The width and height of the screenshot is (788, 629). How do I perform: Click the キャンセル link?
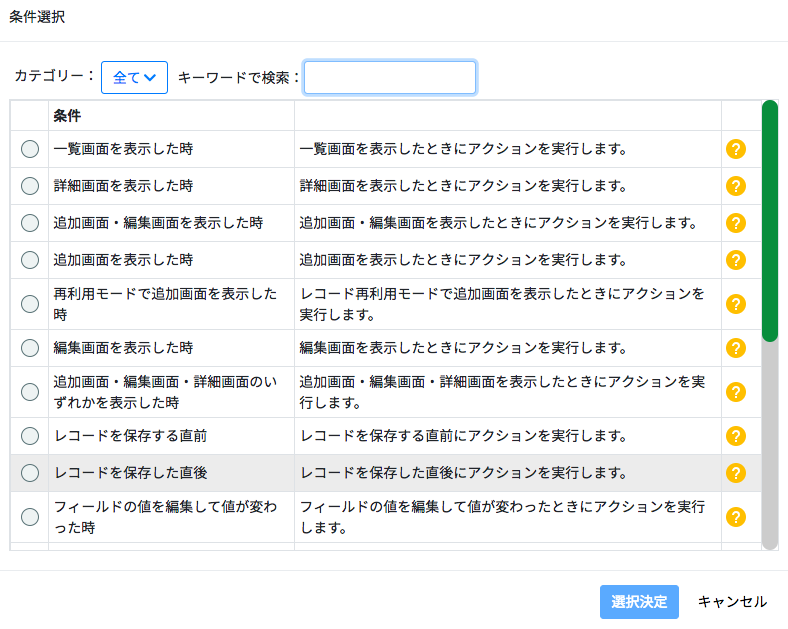coord(732,601)
